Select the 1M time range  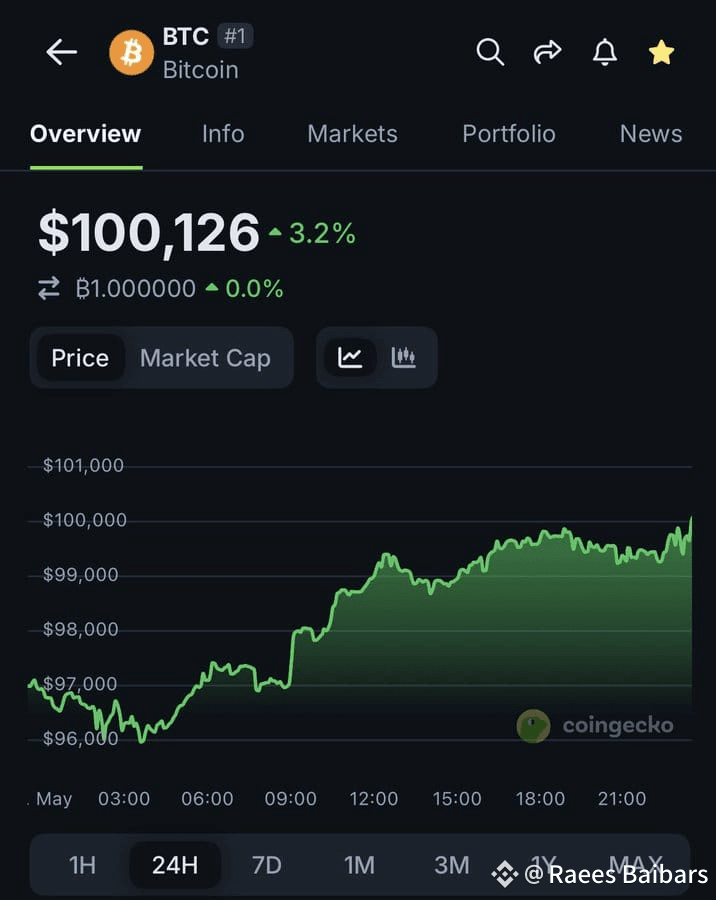point(359,865)
